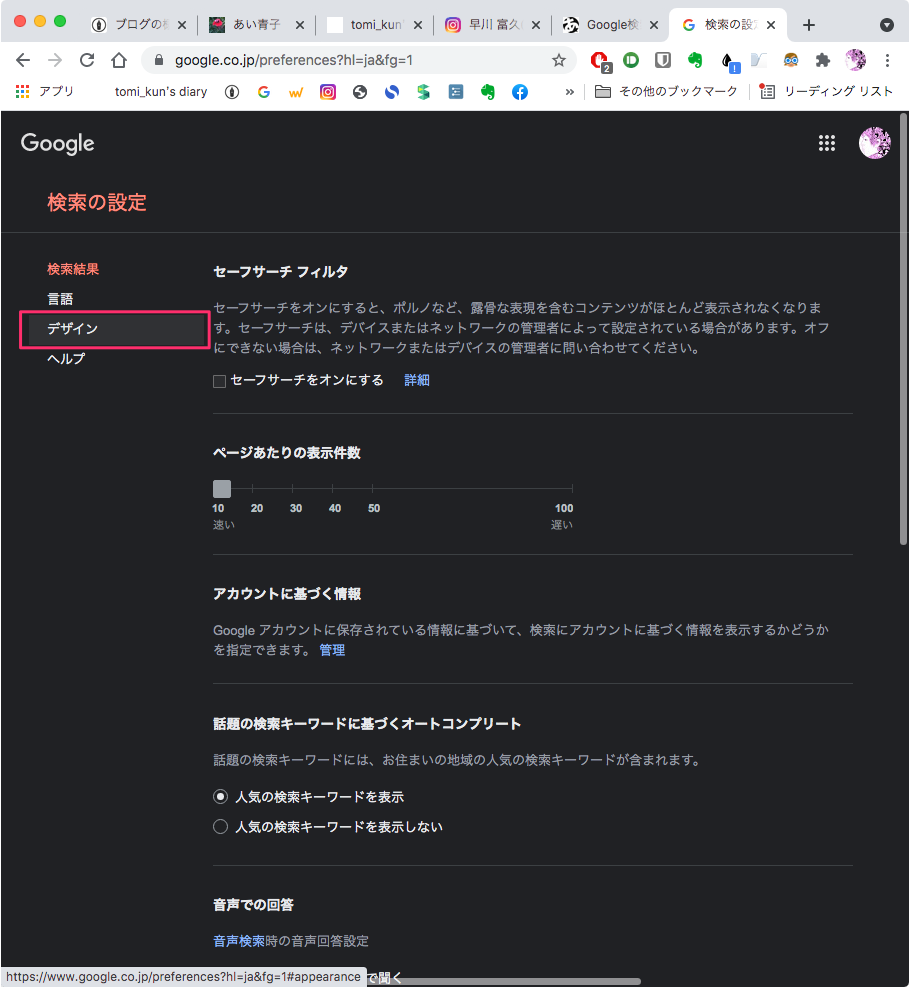Open the Evernote bookmark in the bookmarks bar
This screenshot has height=988, width=909.
488,92
